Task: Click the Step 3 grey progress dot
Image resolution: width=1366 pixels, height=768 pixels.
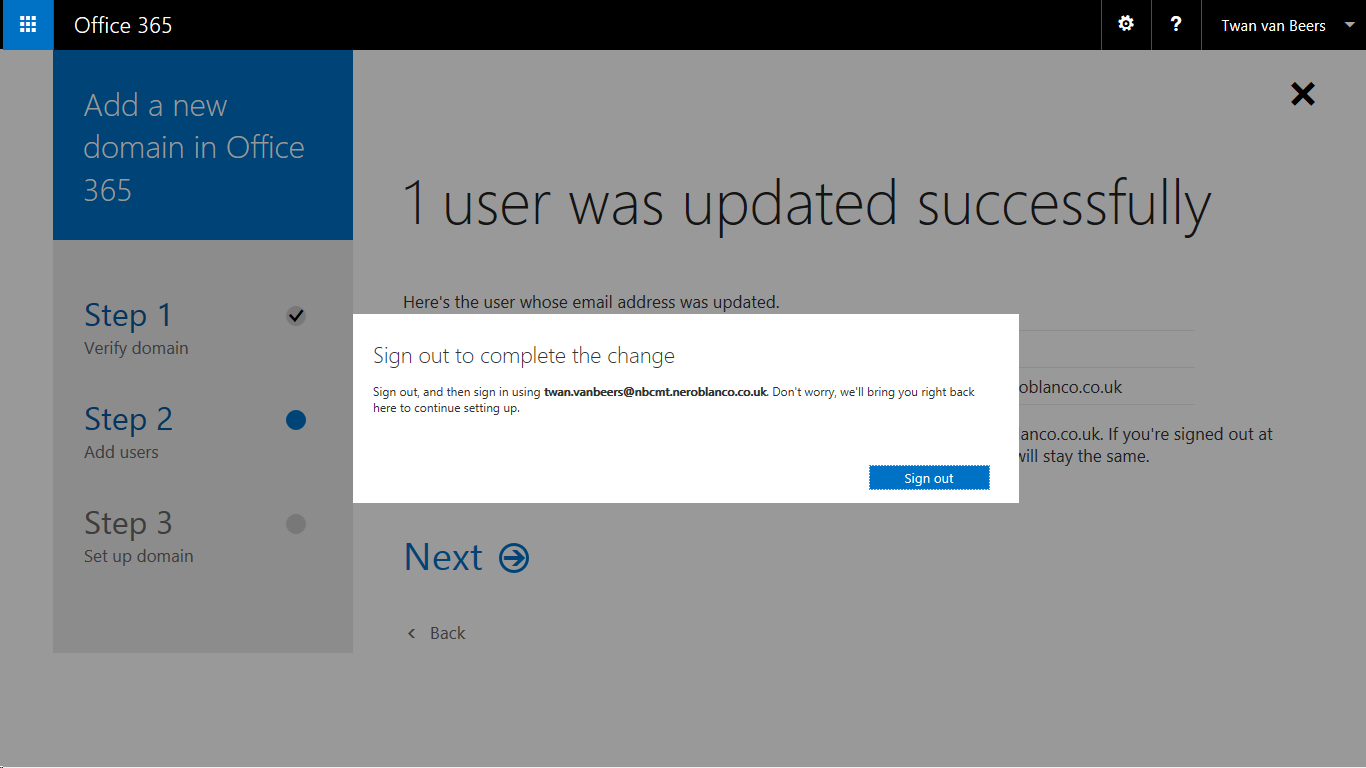Action: 295,524
